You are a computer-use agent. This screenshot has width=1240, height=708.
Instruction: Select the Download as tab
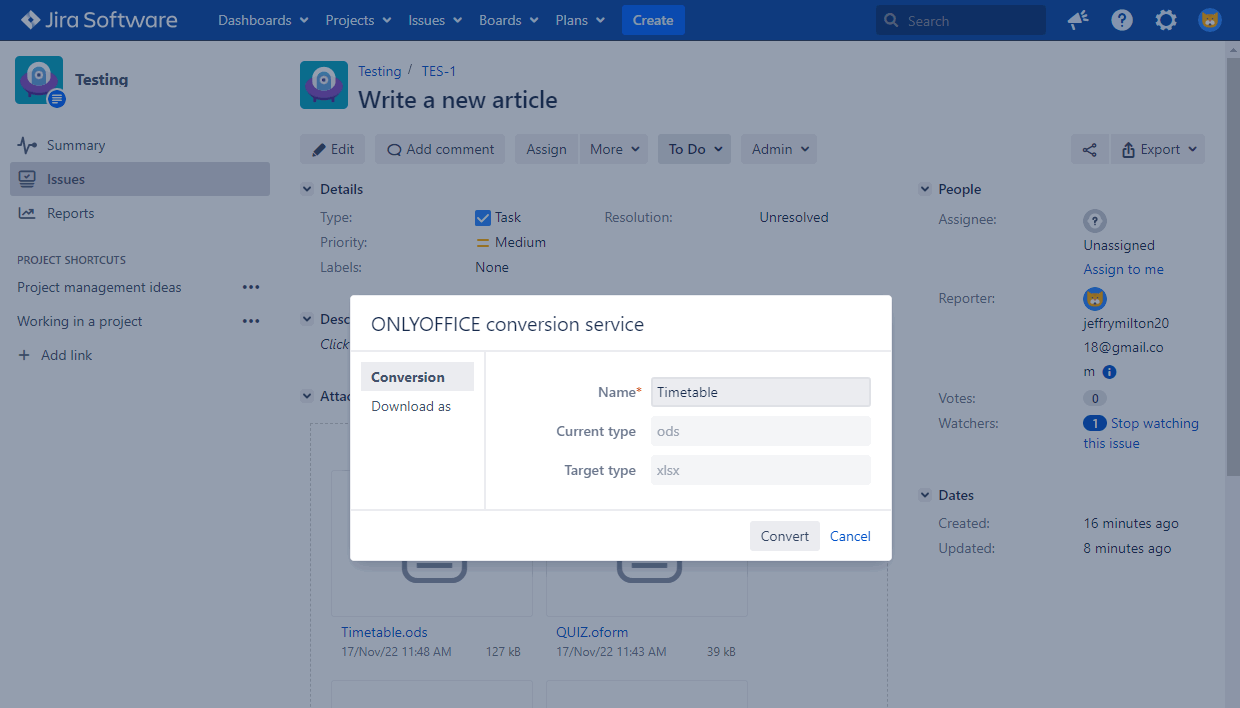pyautogui.click(x=411, y=406)
